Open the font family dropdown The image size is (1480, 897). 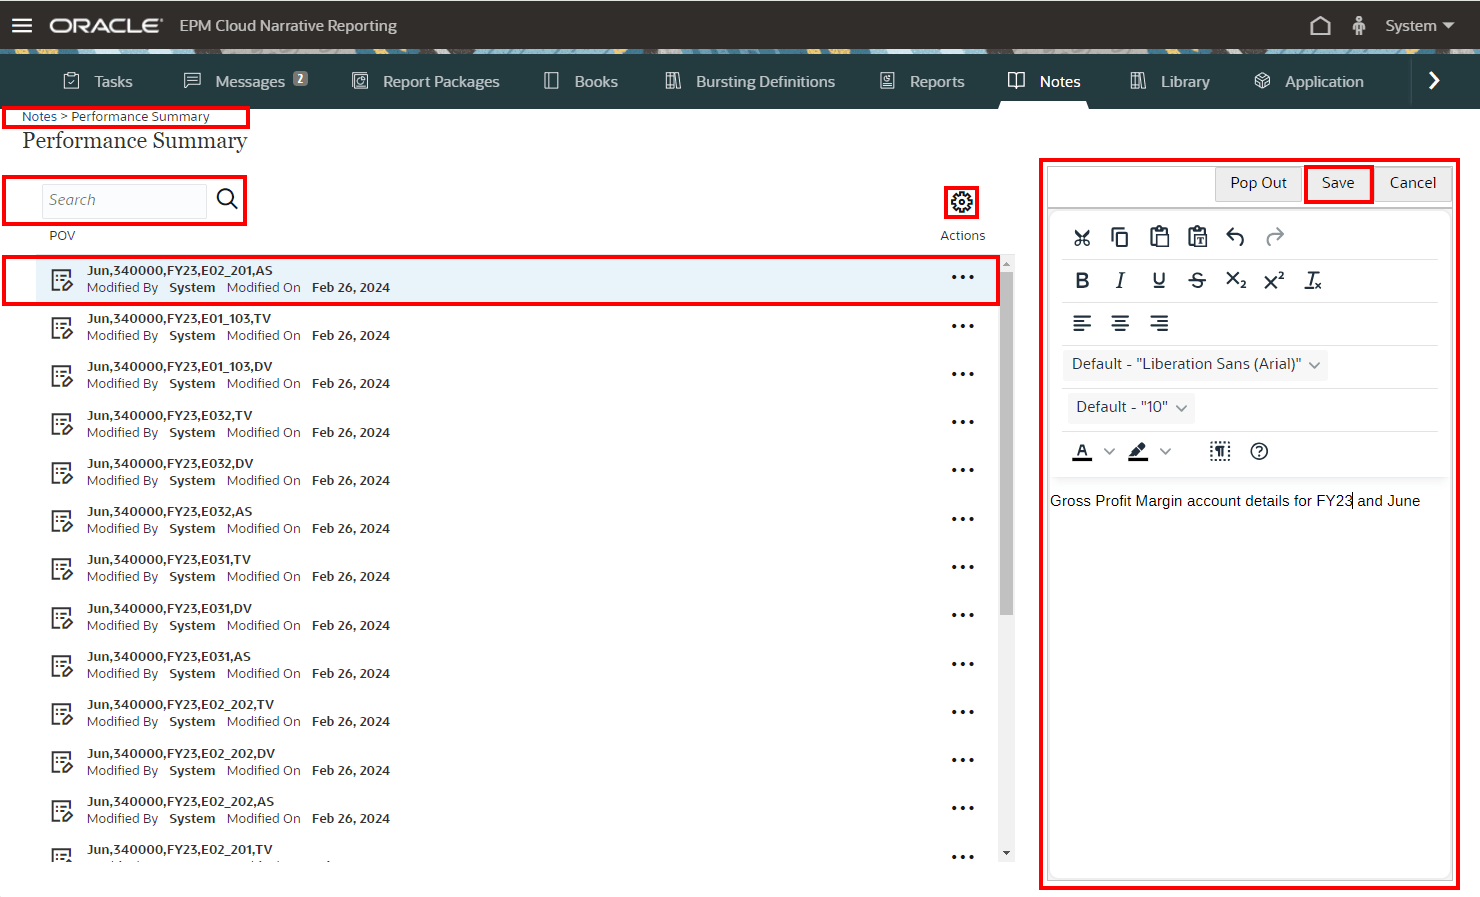coord(1196,364)
